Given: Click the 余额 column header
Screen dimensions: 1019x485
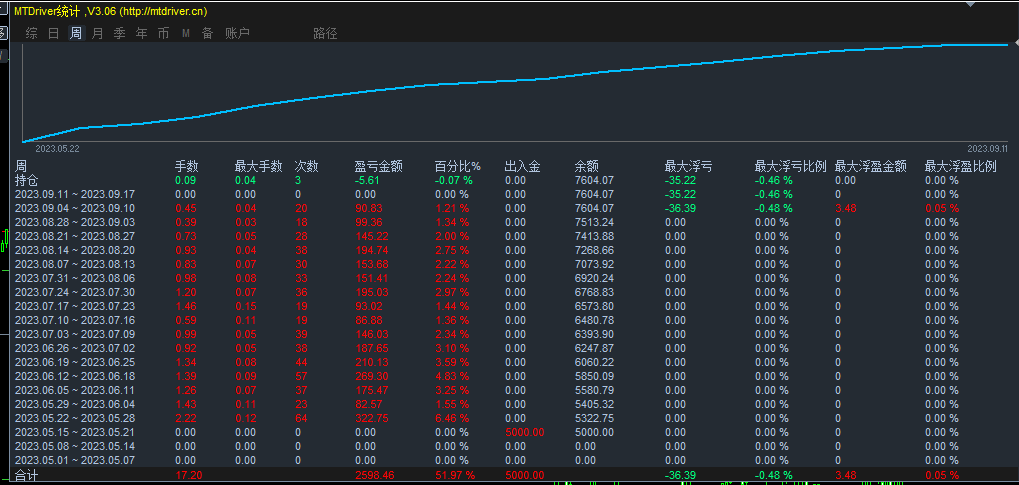Looking at the screenshot, I should (587, 166).
